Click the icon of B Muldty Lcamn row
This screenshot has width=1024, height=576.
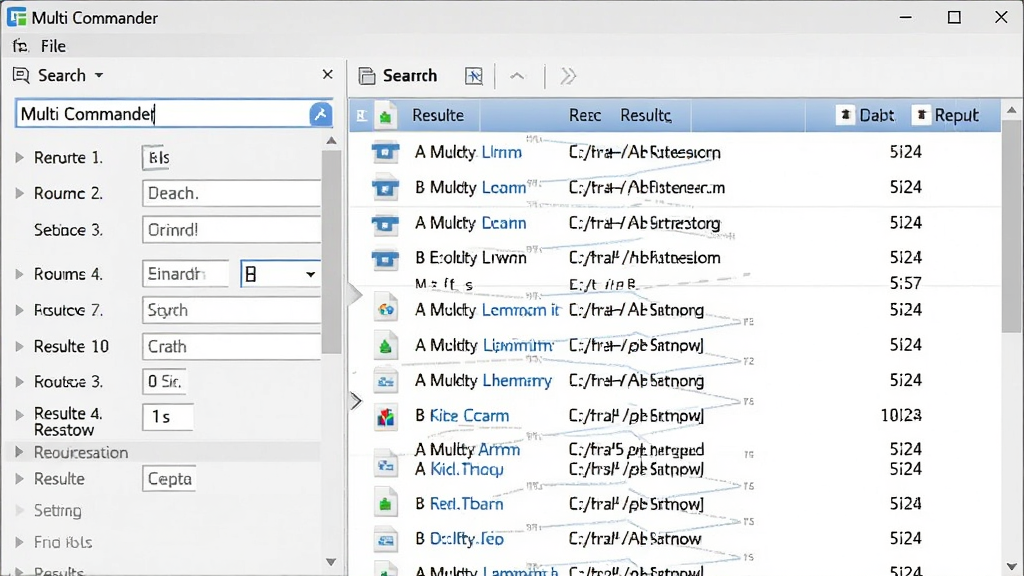tap(385, 188)
